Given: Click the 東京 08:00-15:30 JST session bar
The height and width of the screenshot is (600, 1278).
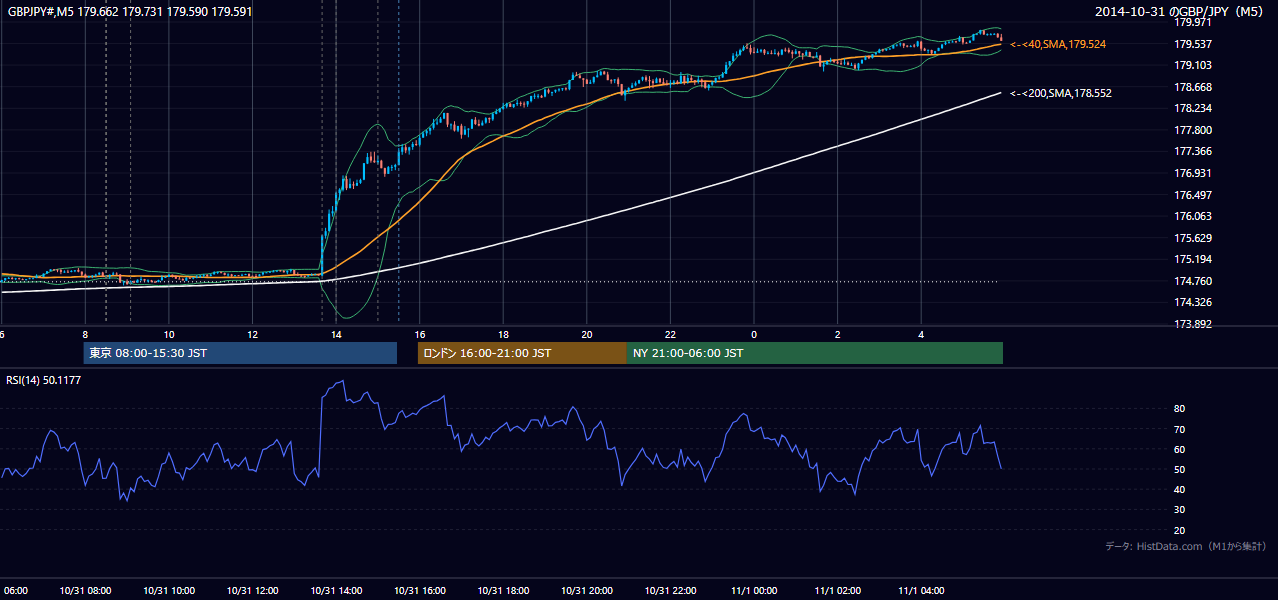Looking at the screenshot, I should tap(240, 353).
